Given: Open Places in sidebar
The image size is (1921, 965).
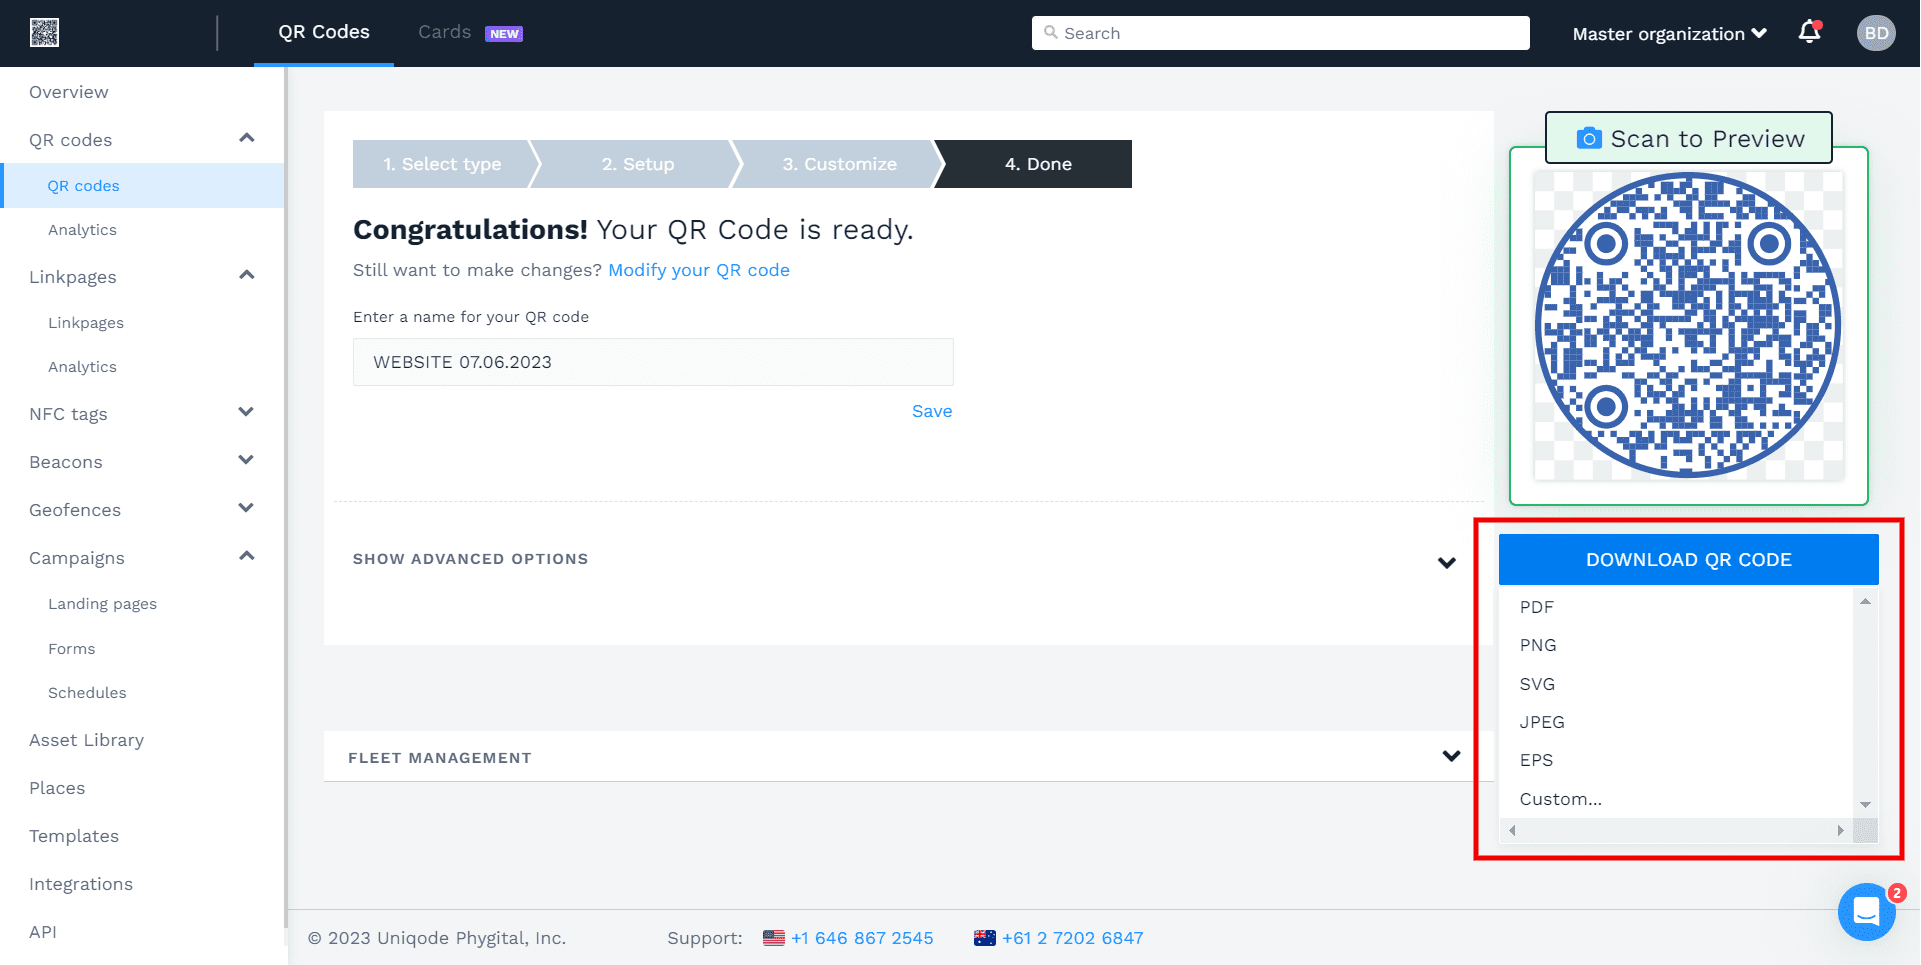Looking at the screenshot, I should pyautogui.click(x=57, y=788).
